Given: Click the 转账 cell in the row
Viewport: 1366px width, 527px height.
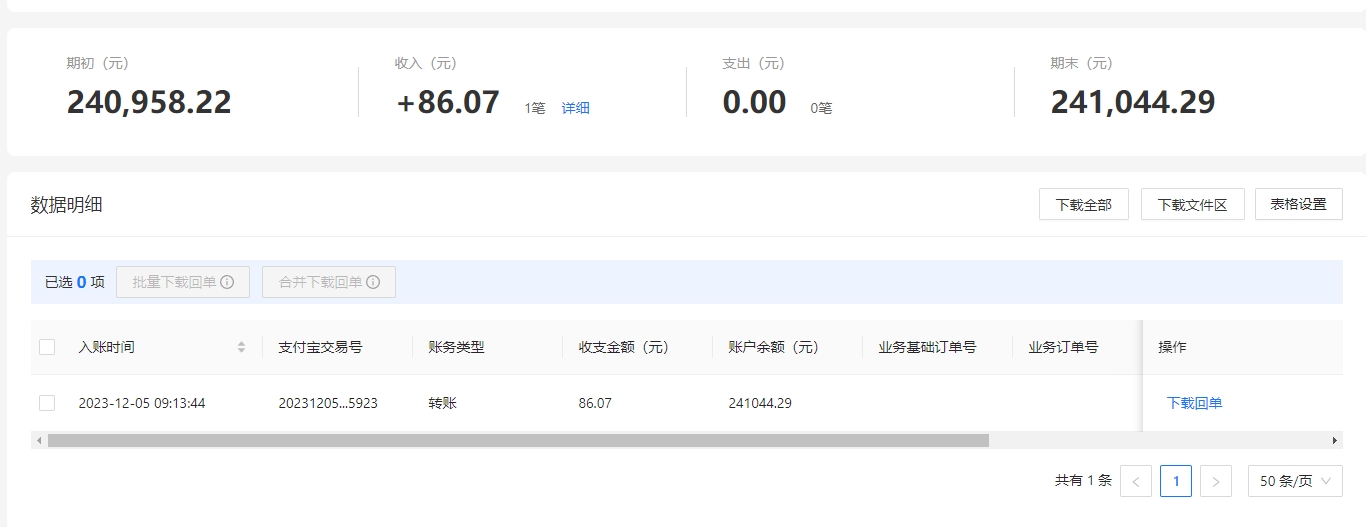Looking at the screenshot, I should pos(442,403).
